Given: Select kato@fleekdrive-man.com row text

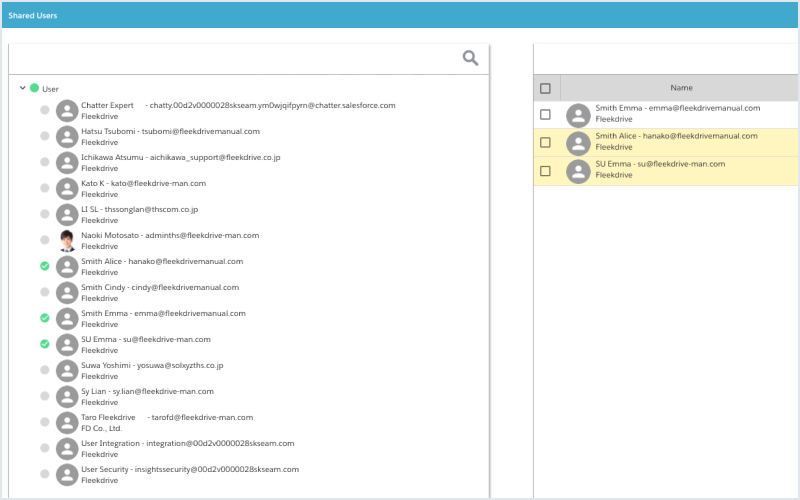Looking at the screenshot, I should pos(159,183).
